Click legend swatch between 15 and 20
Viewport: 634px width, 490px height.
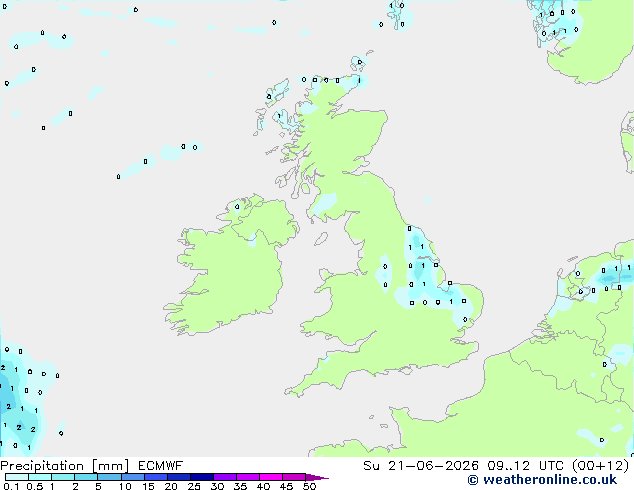155,477
